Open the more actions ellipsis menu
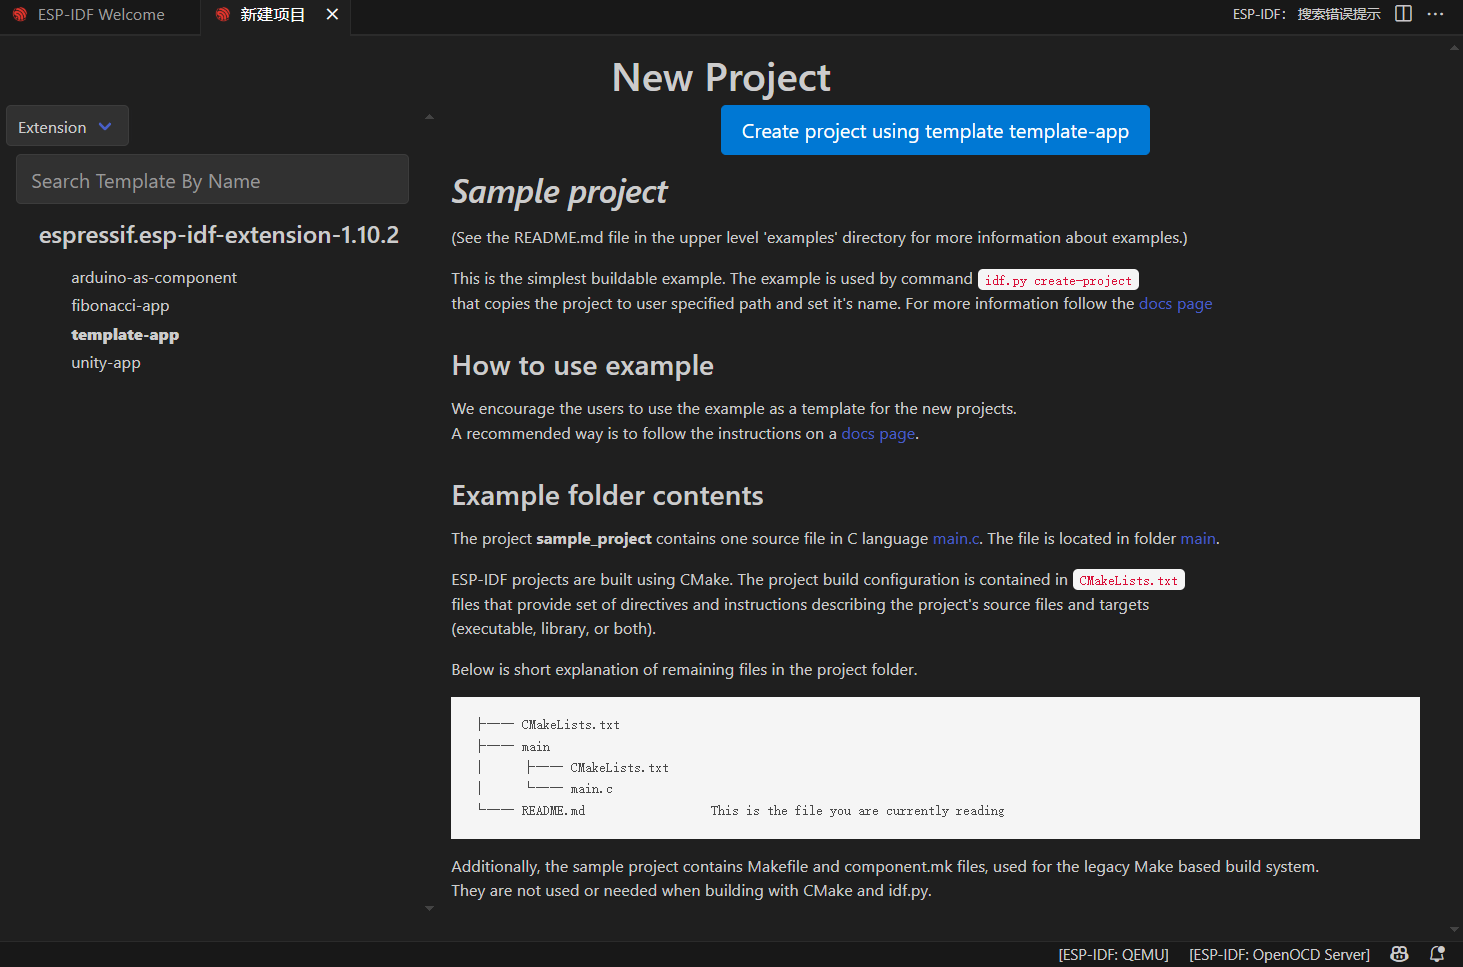Viewport: 1463px width, 967px height. click(x=1435, y=14)
